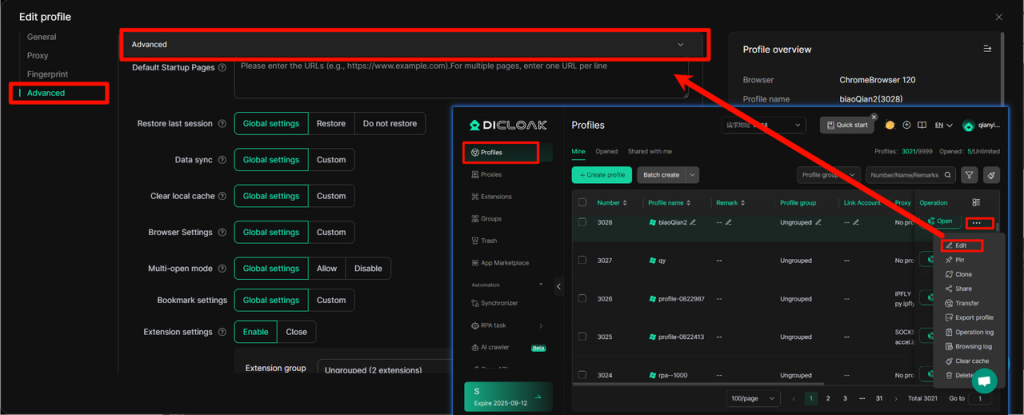Click the broom clear icon beside filter

991,175
